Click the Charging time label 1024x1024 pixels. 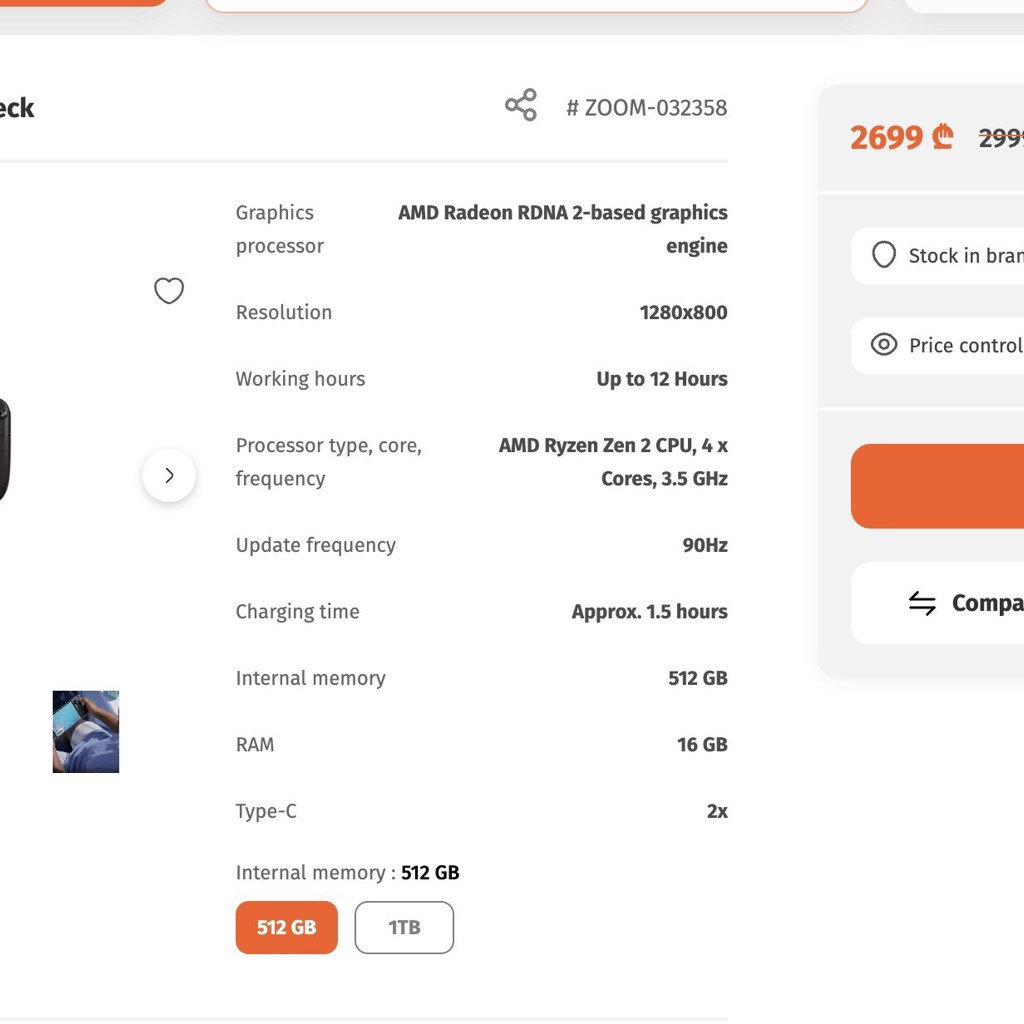[x=297, y=611]
